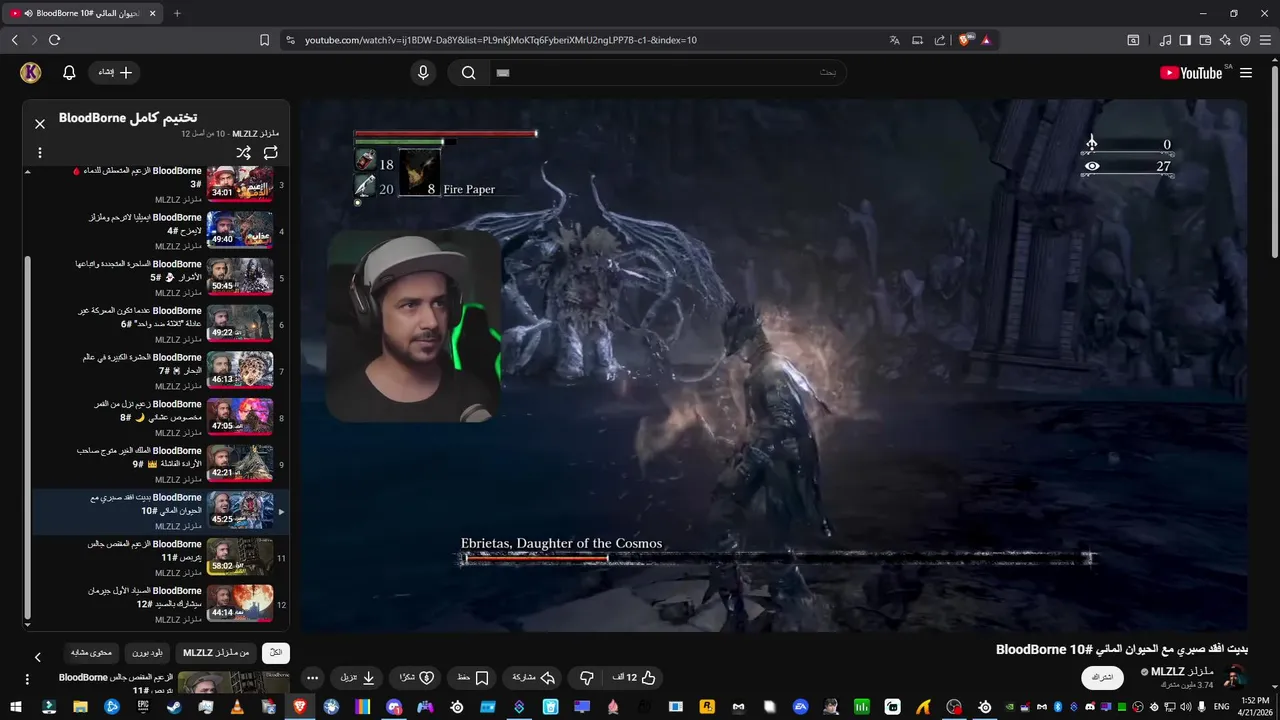
Task: Select the Bloodborne filter chip
Action: [148, 653]
